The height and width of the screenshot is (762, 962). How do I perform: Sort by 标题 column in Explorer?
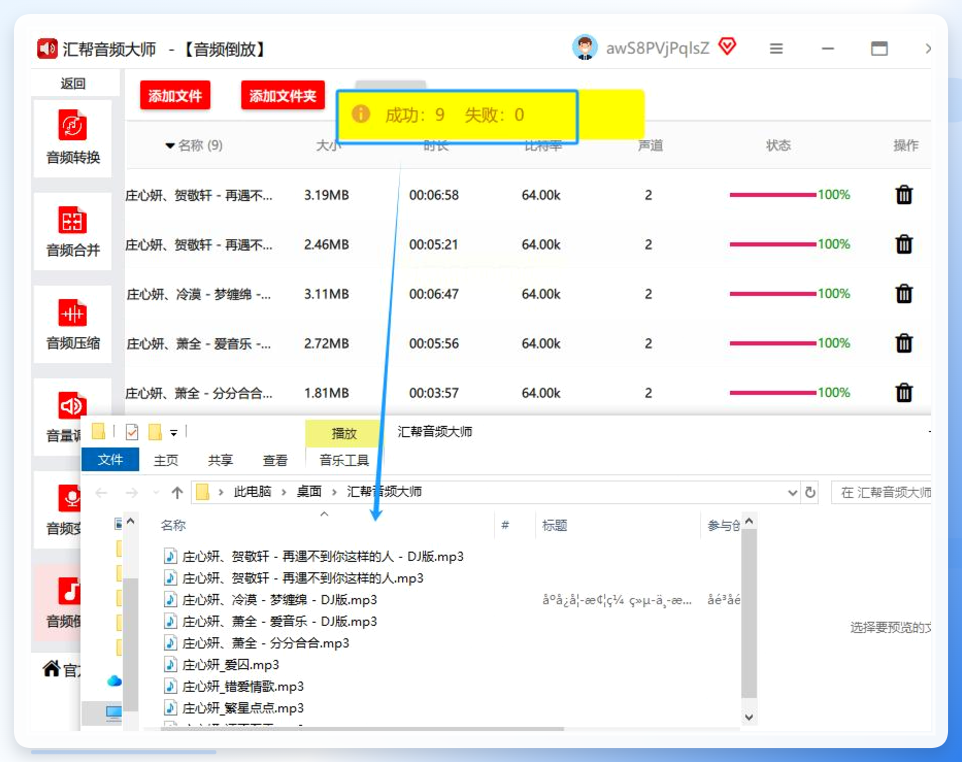tap(555, 525)
